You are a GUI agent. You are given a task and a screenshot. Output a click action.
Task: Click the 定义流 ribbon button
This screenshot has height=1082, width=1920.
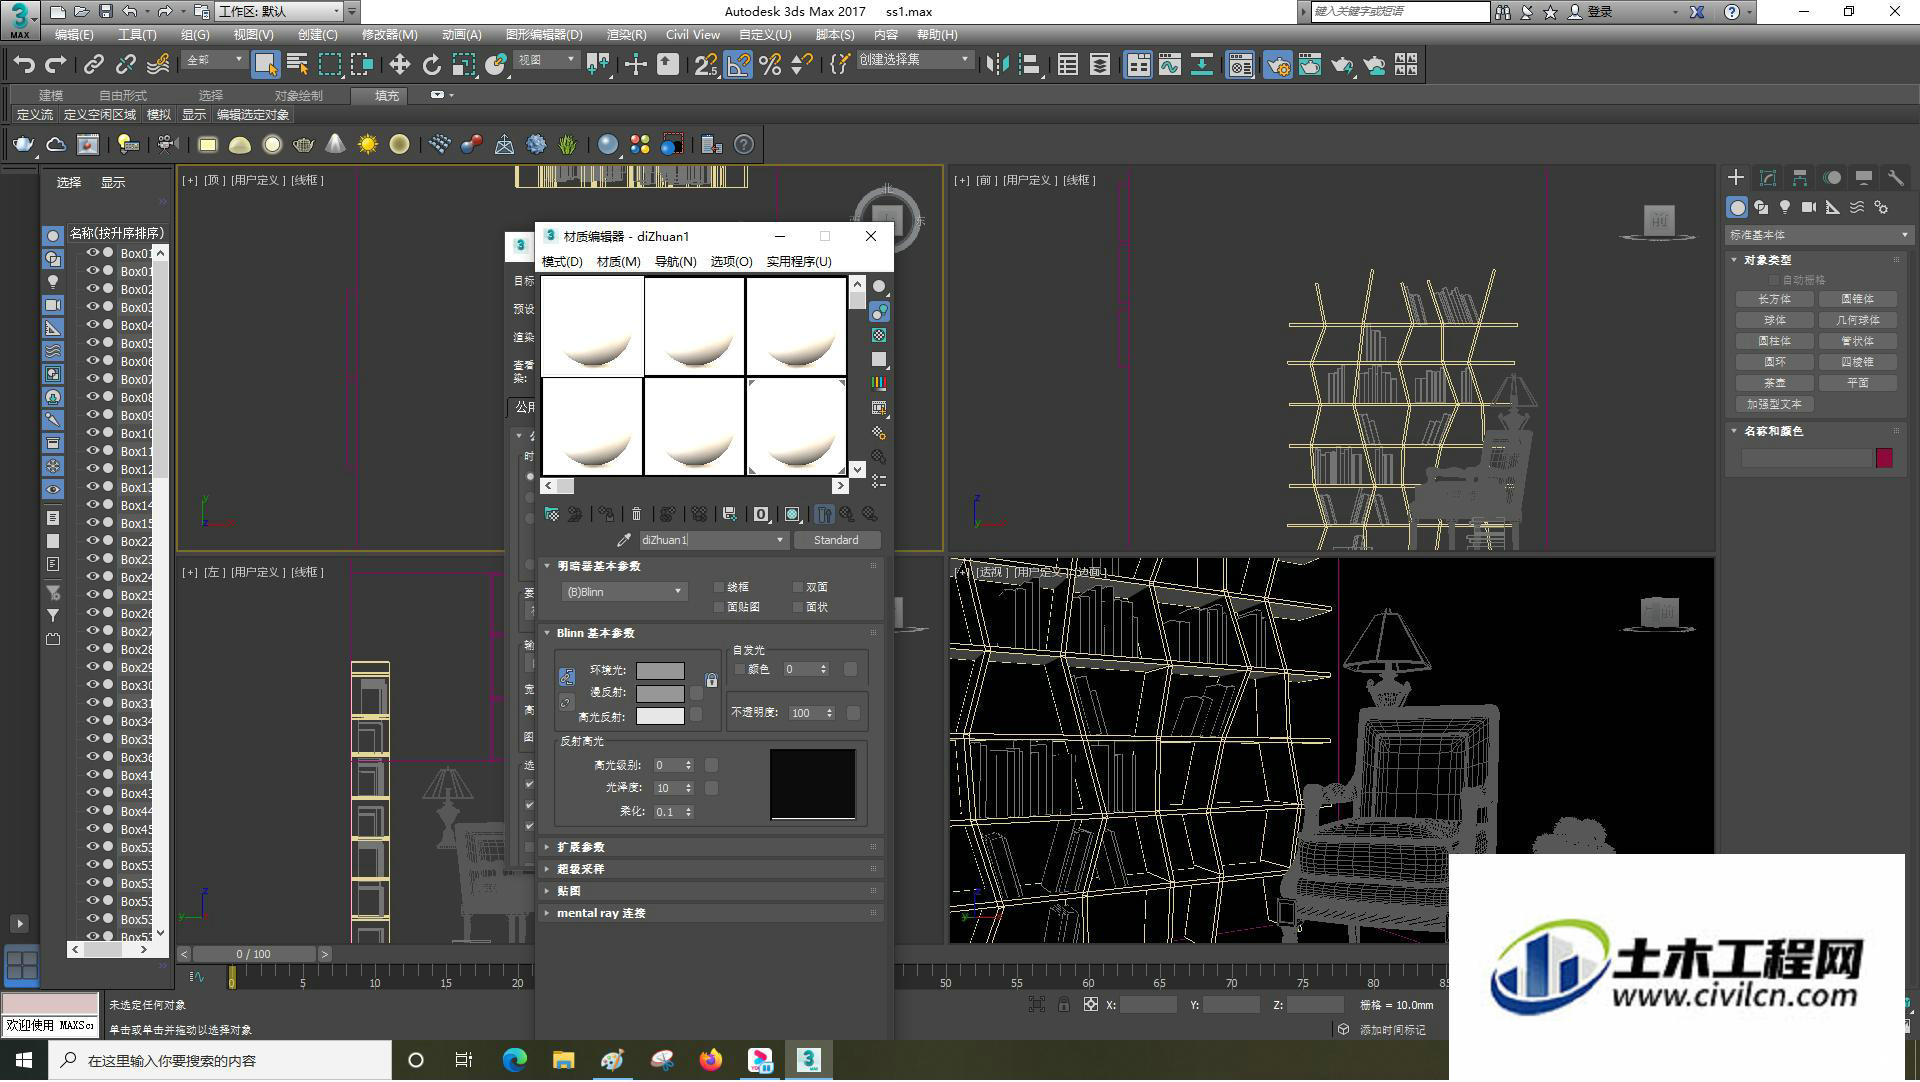point(35,115)
